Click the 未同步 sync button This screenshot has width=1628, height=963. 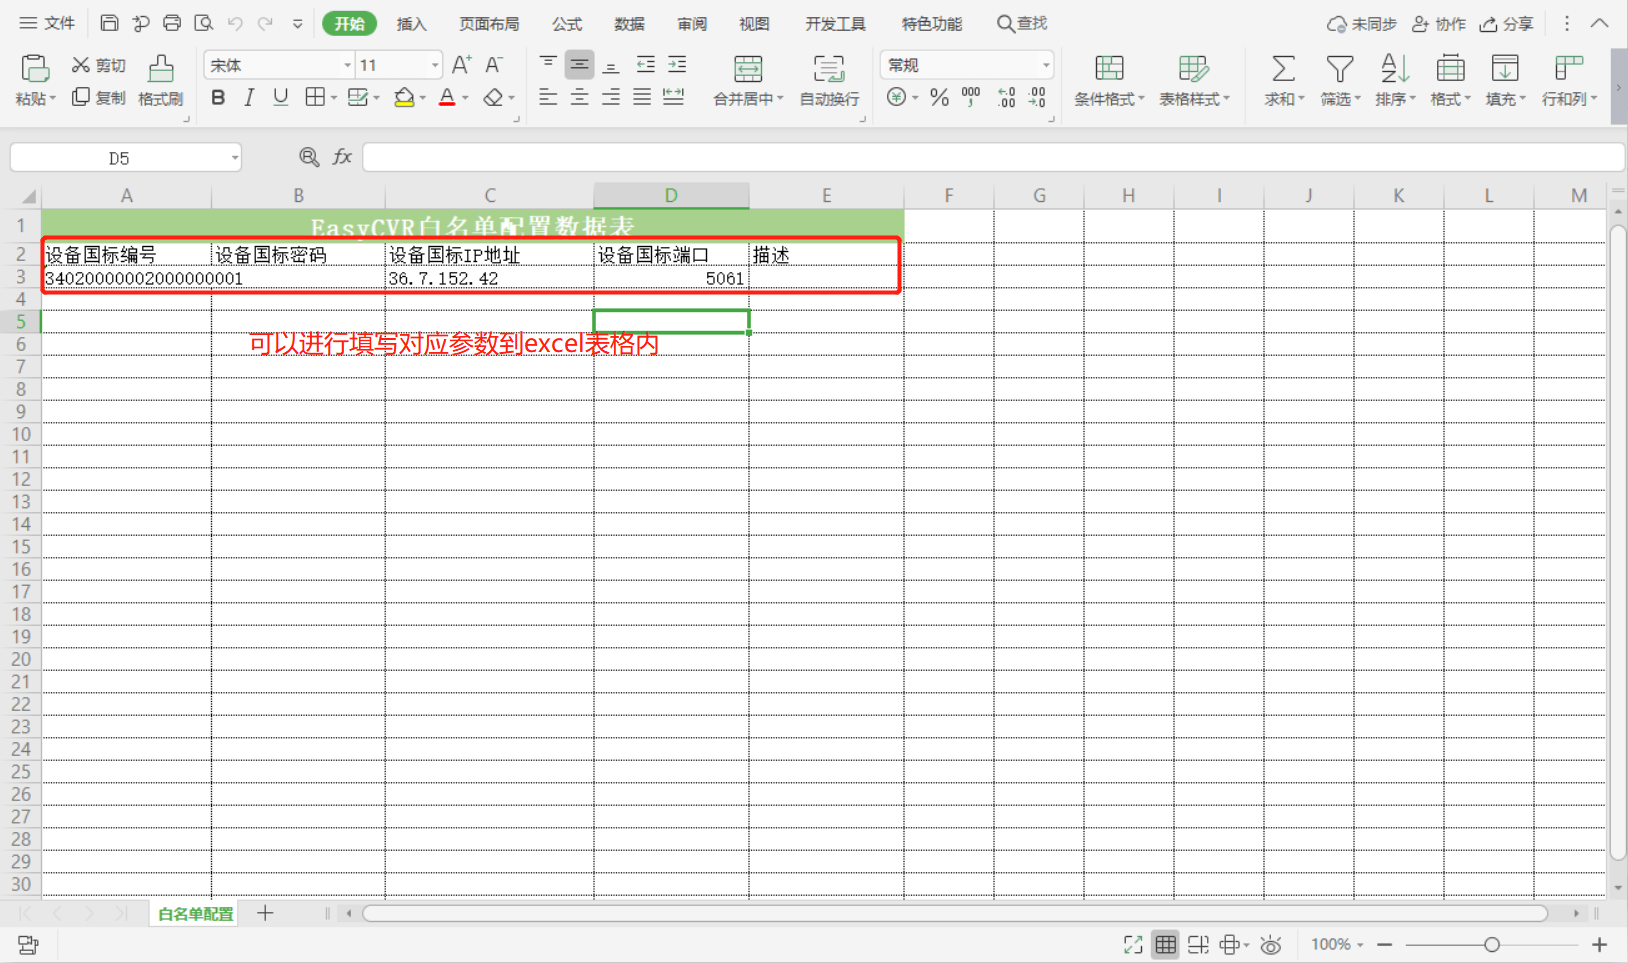pyautogui.click(x=1361, y=24)
